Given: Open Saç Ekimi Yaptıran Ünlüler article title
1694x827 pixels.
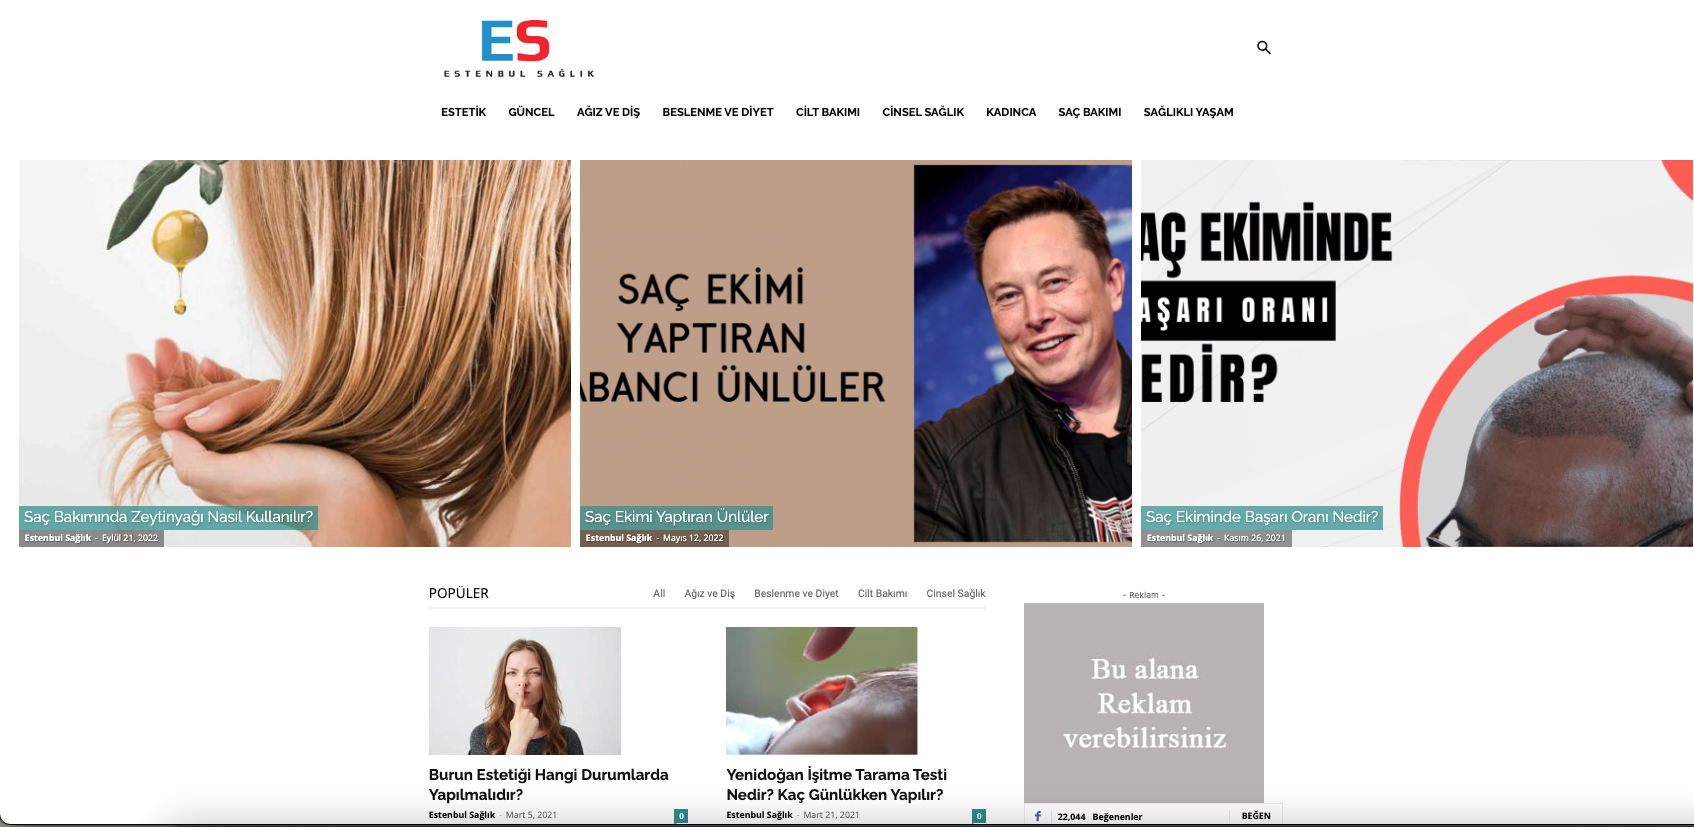Looking at the screenshot, I should pos(676,517).
